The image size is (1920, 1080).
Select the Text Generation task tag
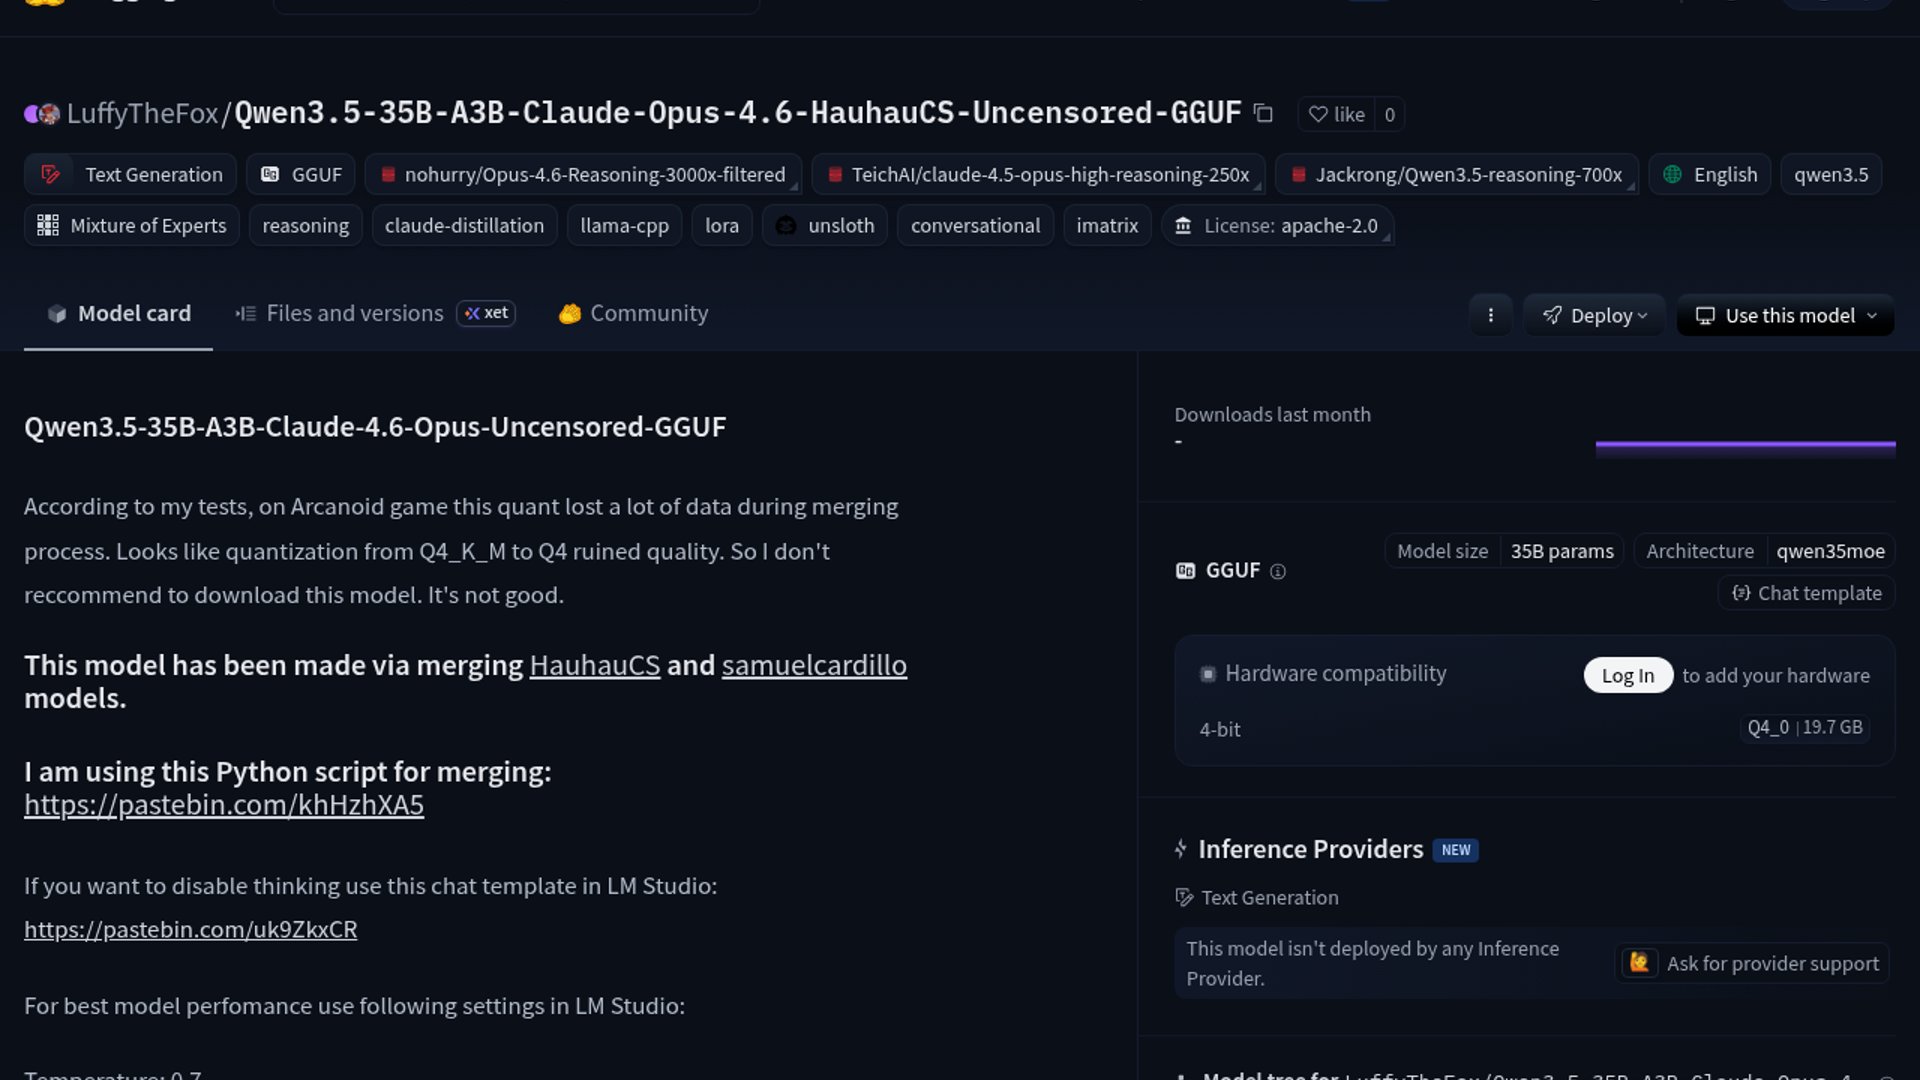point(131,174)
